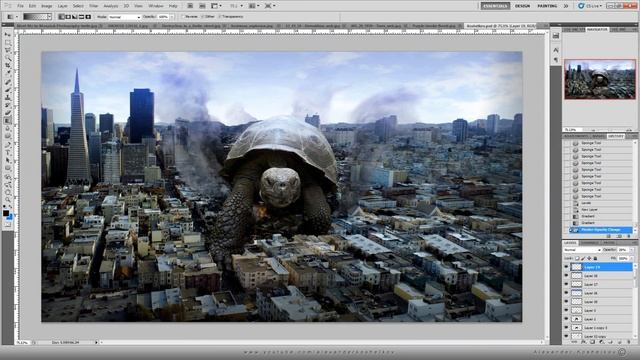Launch Bridge from the application bar
640x360 pixels.
190,6
